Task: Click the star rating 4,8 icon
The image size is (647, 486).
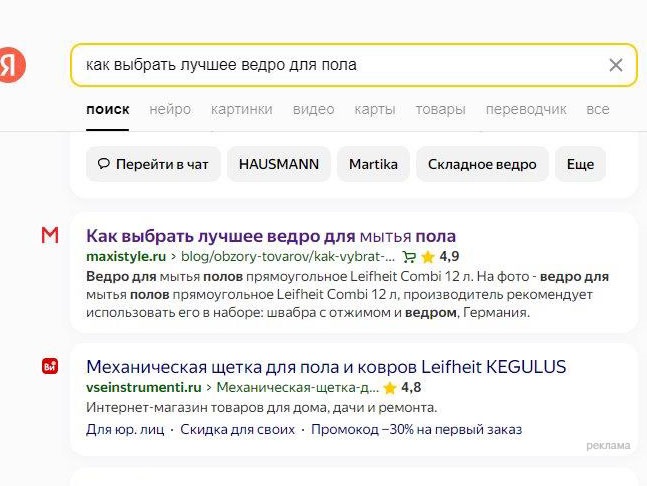Action: pyautogui.click(x=390, y=388)
